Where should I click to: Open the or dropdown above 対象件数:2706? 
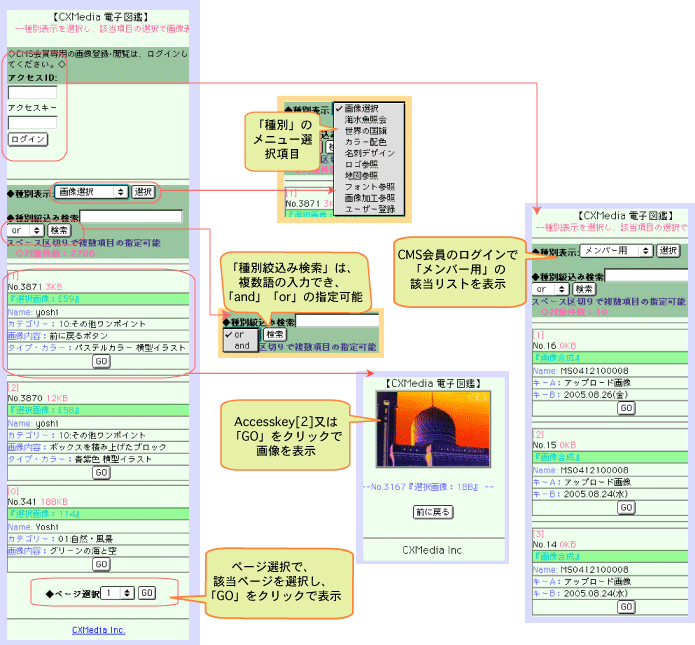point(25,231)
